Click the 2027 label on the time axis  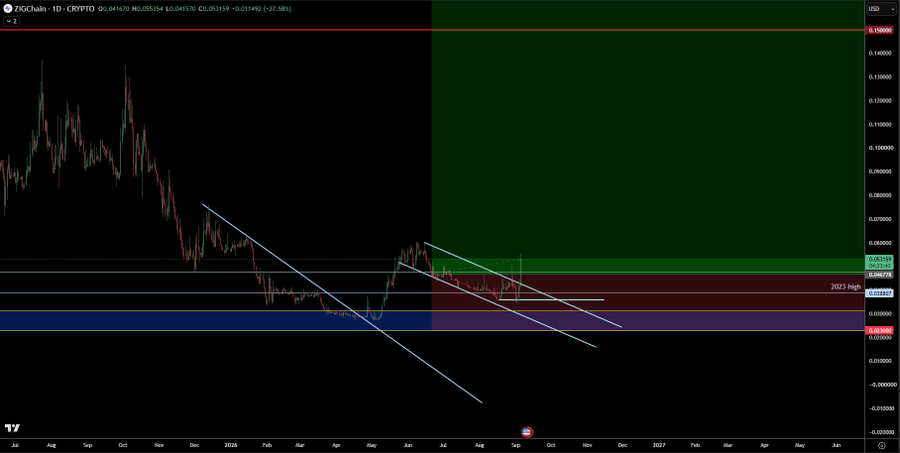(x=659, y=445)
